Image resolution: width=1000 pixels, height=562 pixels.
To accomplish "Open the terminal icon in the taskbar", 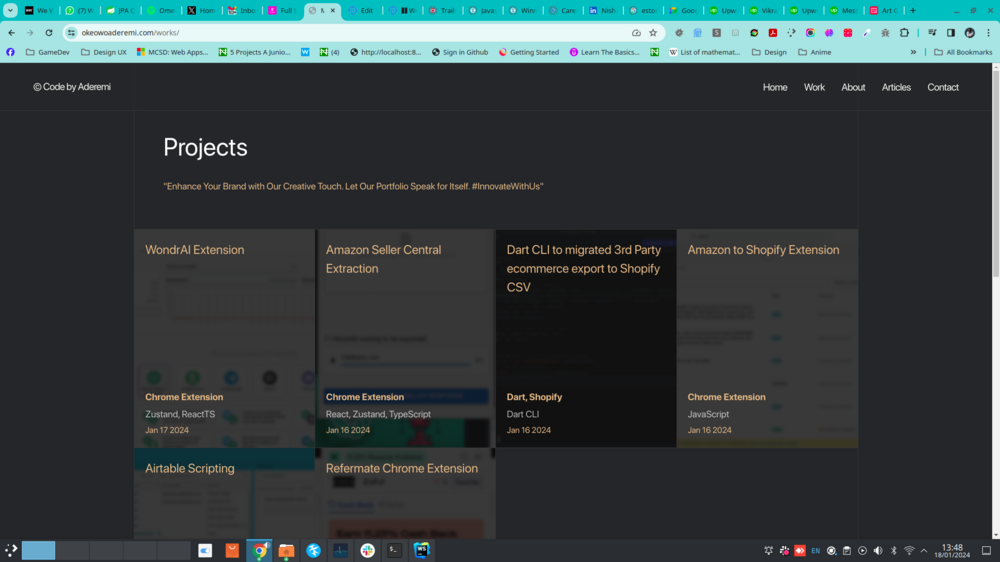I will pyautogui.click(x=394, y=550).
